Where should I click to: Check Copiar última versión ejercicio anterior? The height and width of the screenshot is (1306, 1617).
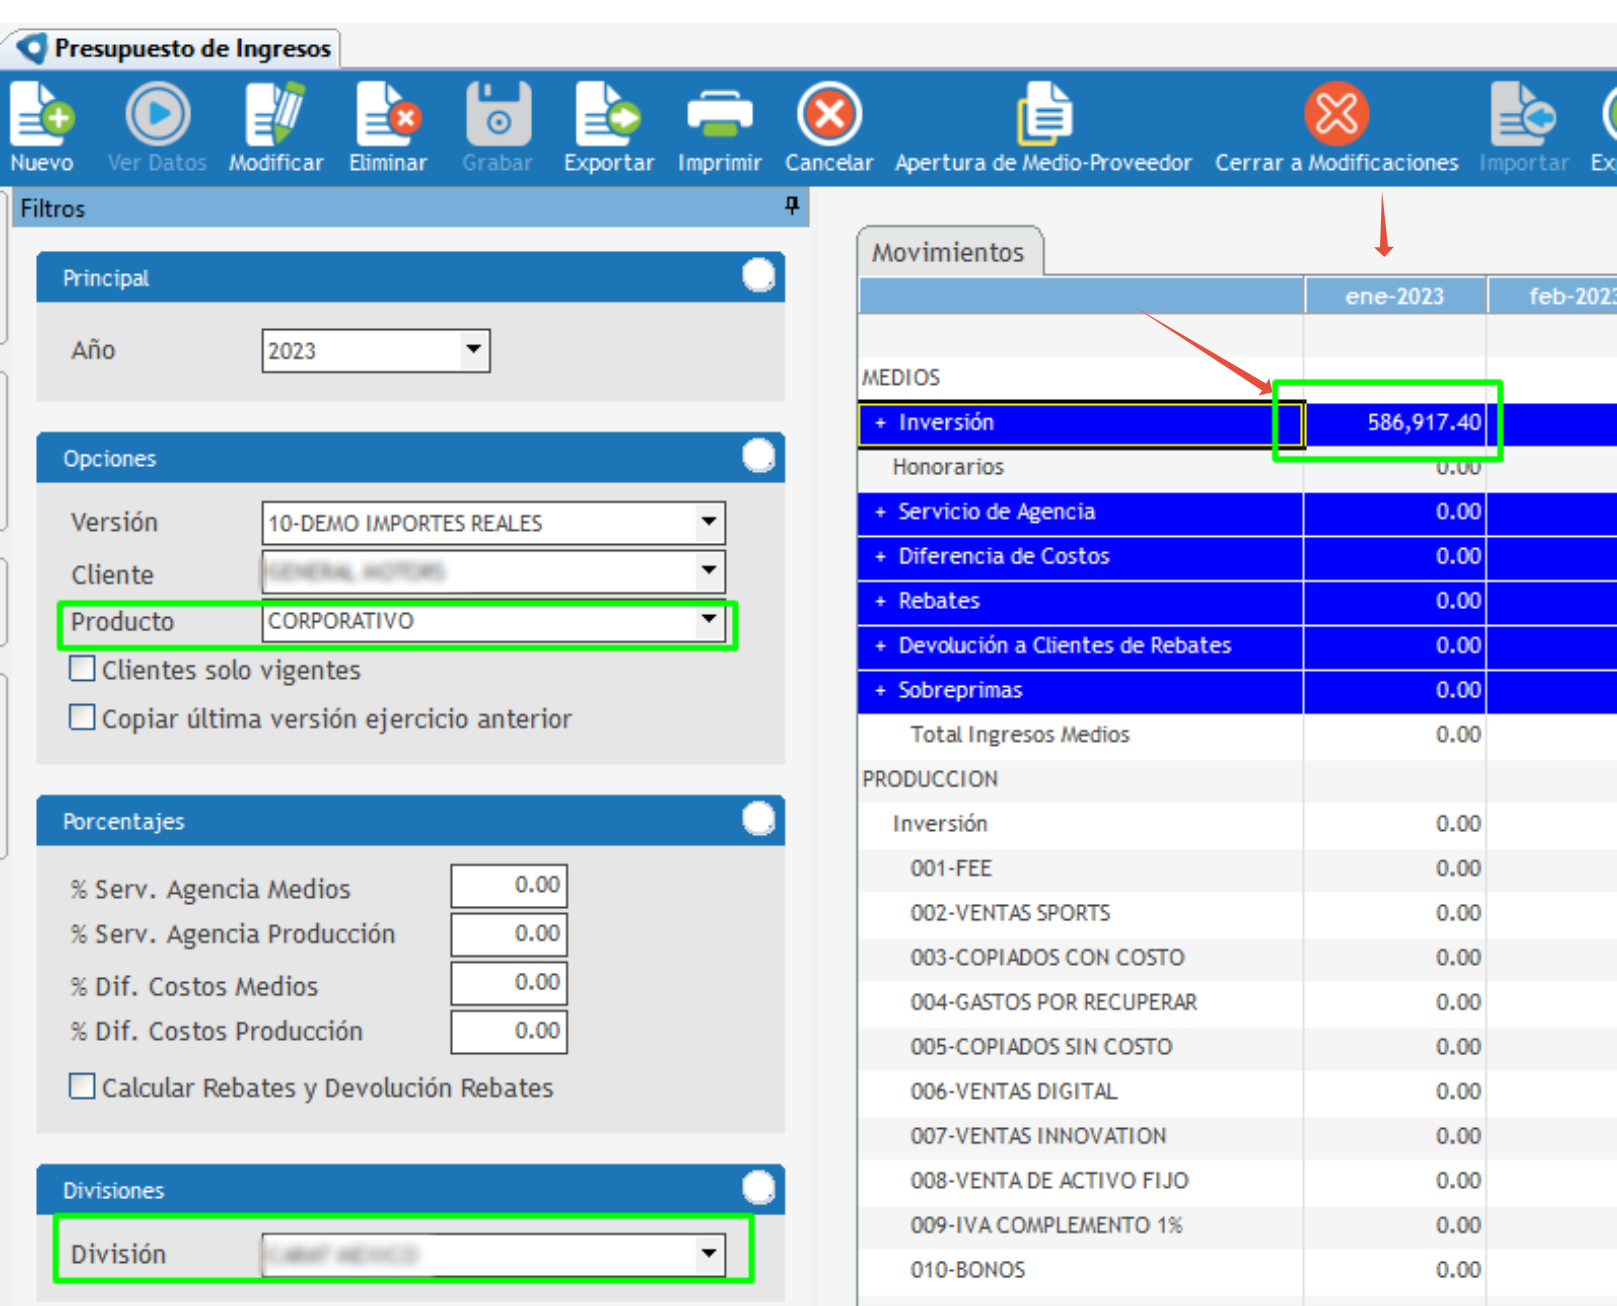(82, 718)
